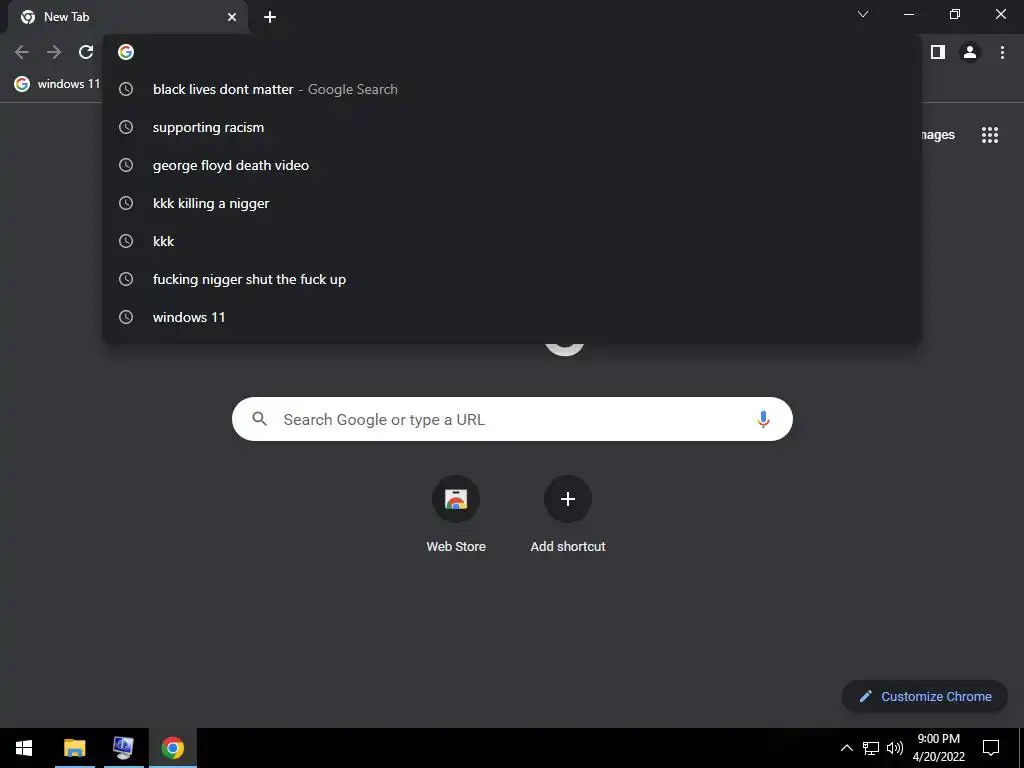Open the Google apps grid

point(990,135)
